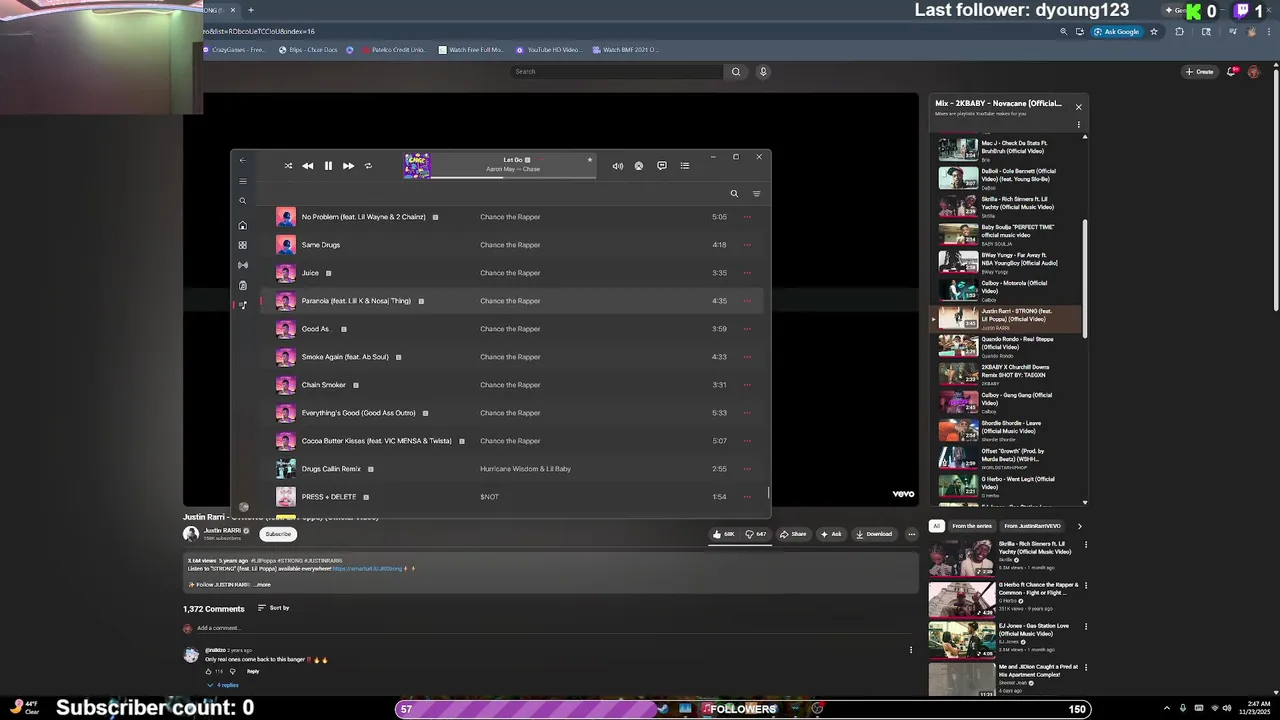Image resolution: width=1280 pixels, height=720 pixels.
Task: Show more filter chips arrow
Action: (x=1079, y=526)
